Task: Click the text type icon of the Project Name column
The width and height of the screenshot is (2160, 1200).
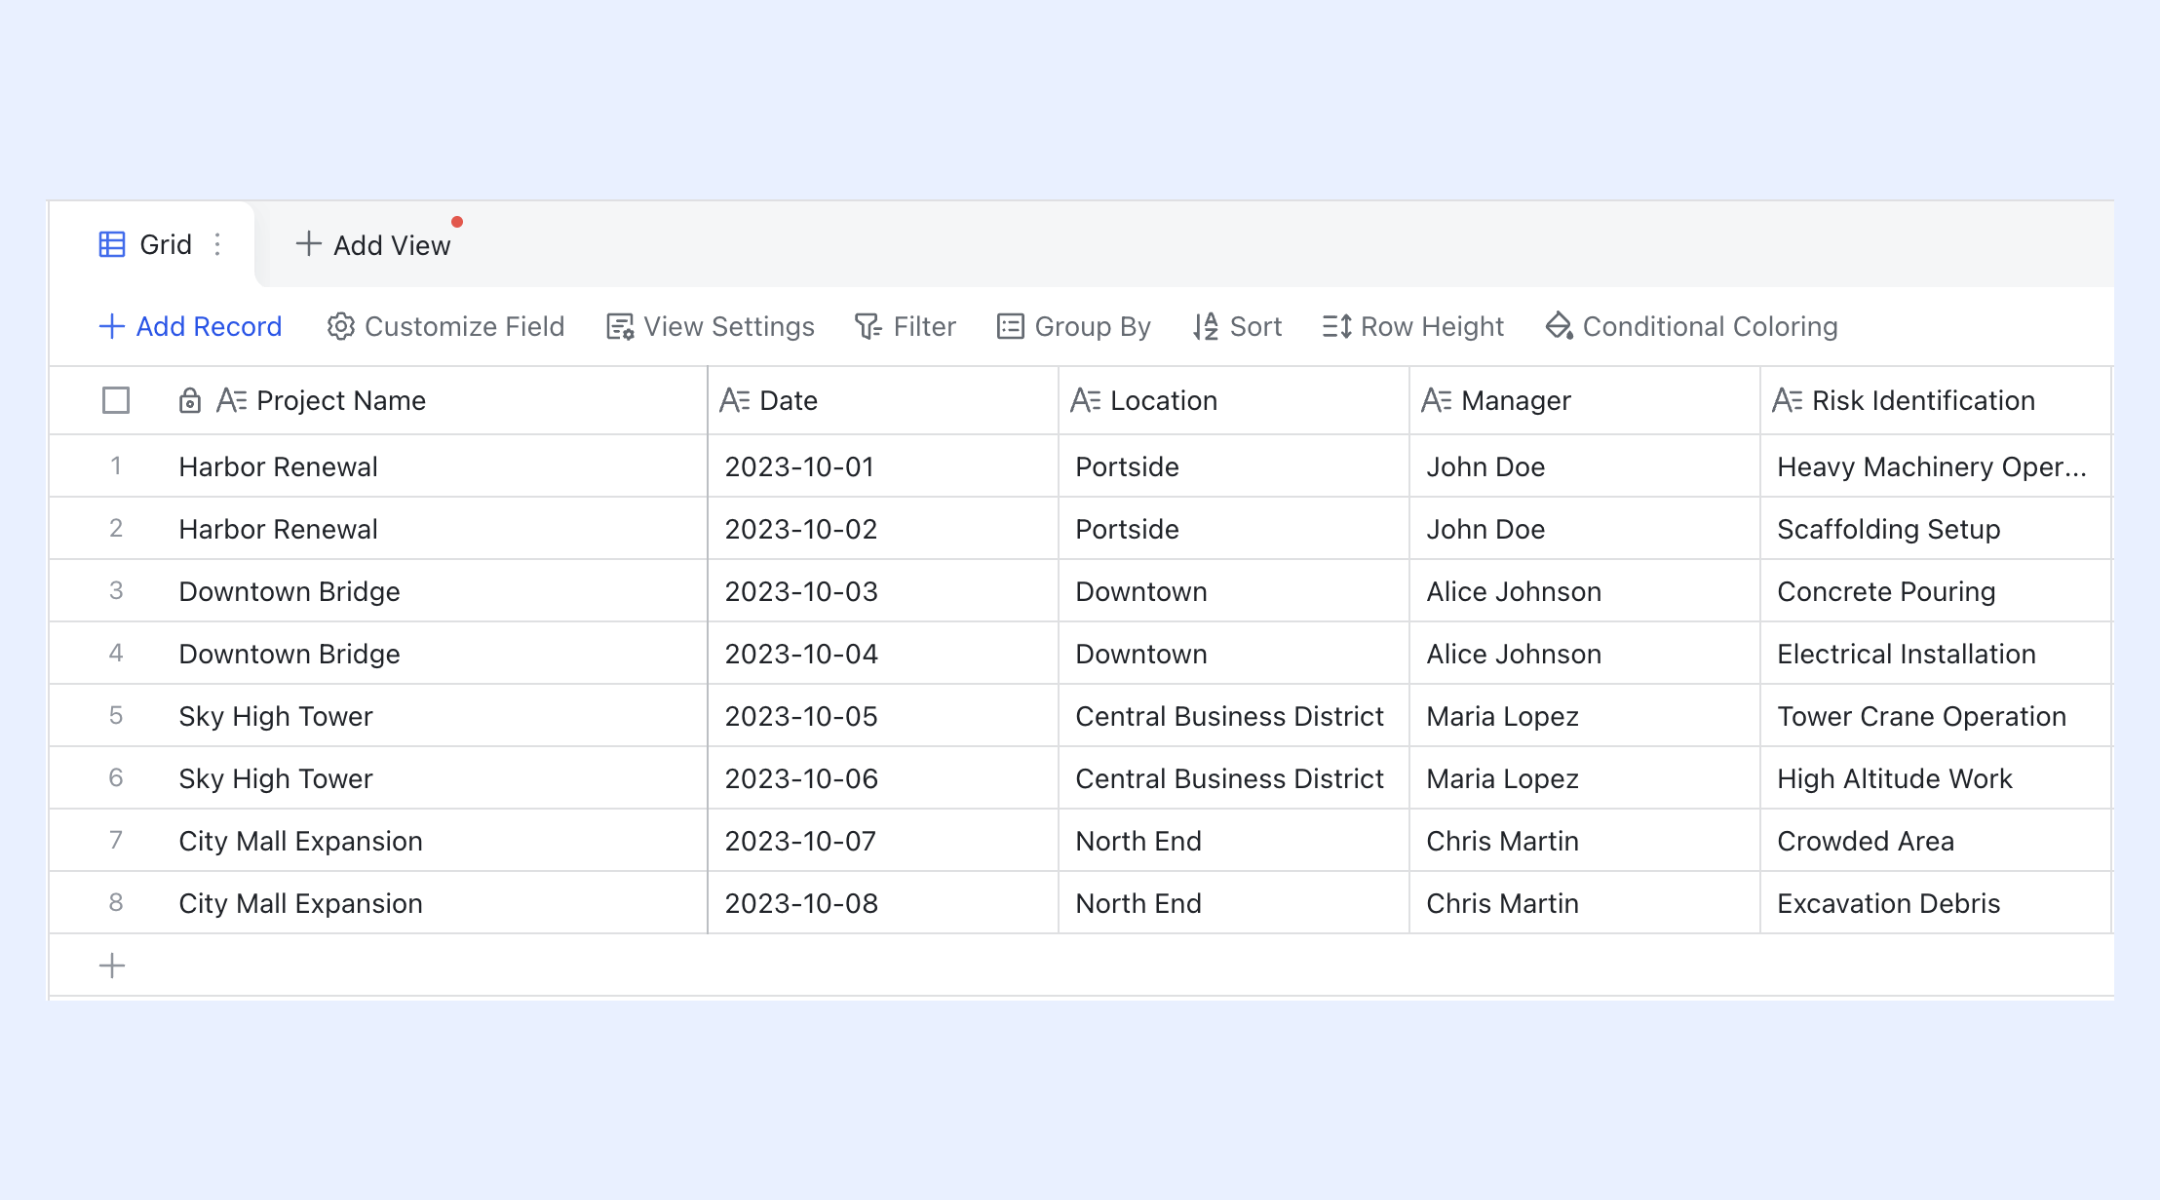Action: point(231,400)
